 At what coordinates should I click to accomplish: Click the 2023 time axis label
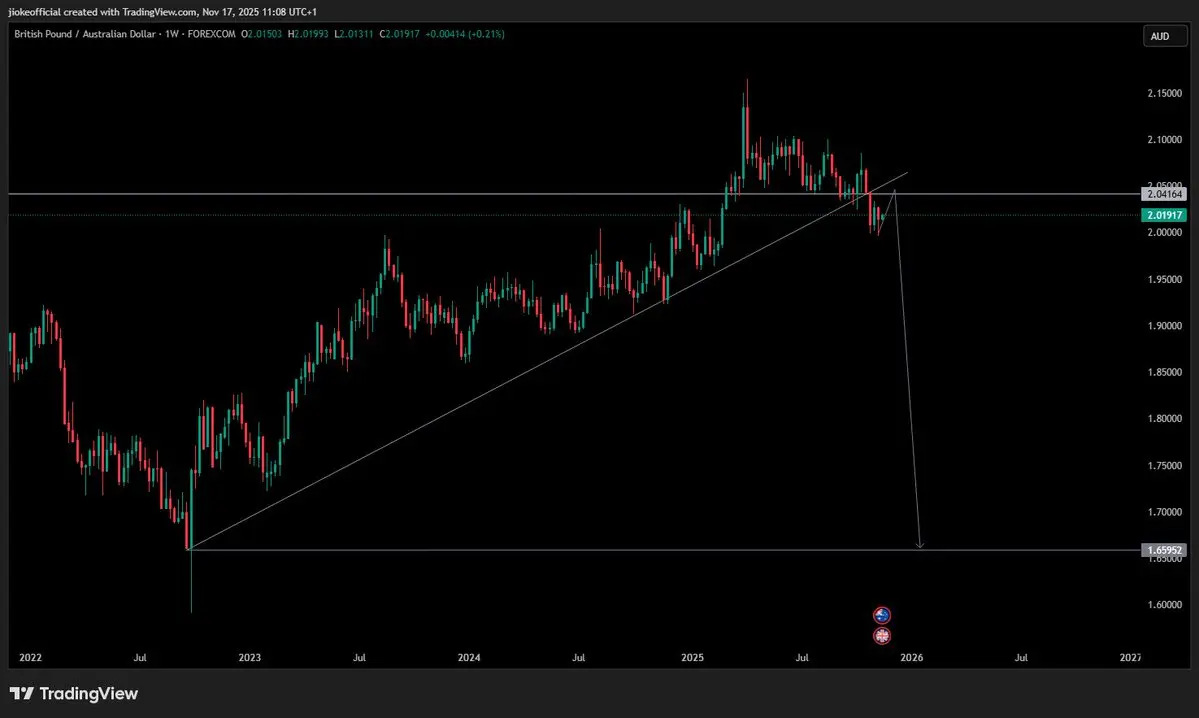click(249, 658)
